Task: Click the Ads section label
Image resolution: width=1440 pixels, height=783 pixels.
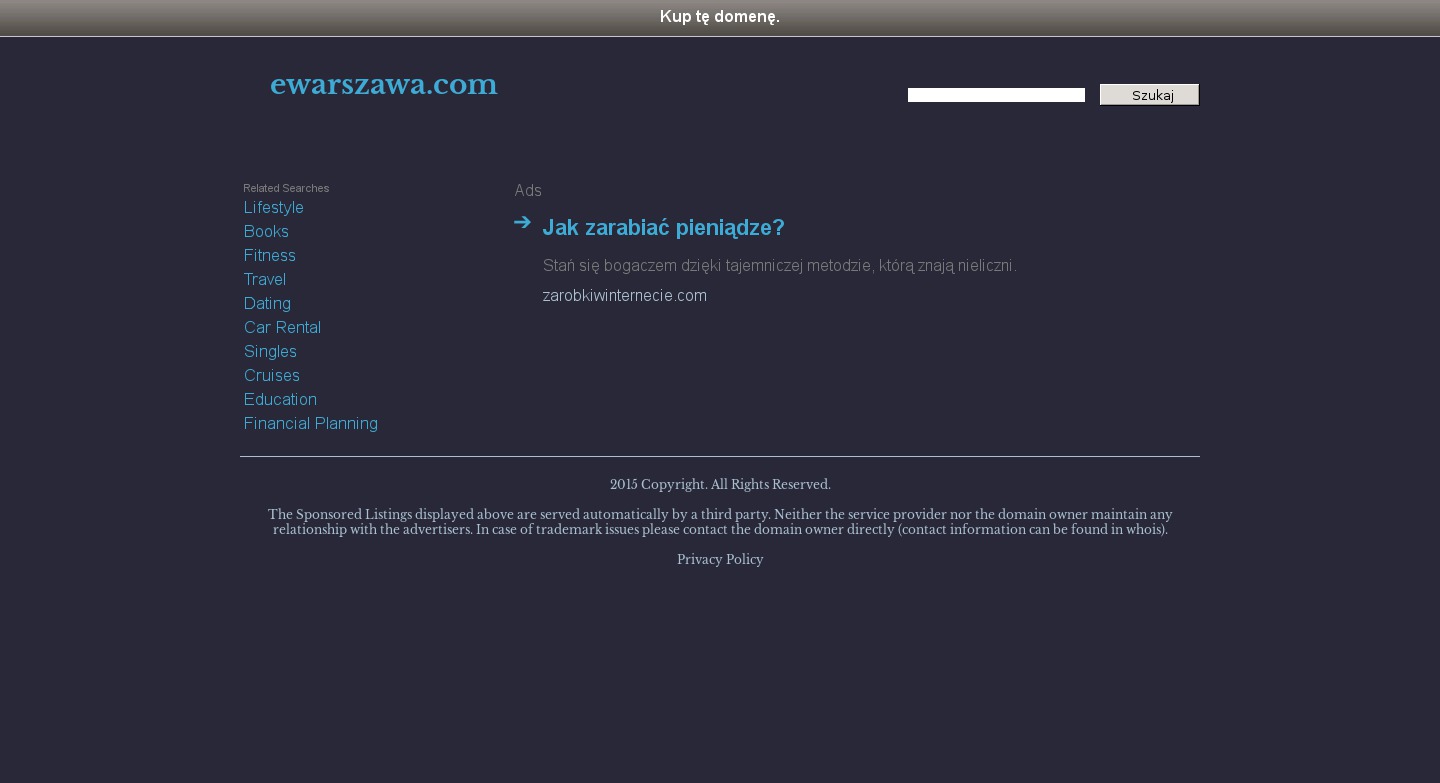Action: (528, 191)
